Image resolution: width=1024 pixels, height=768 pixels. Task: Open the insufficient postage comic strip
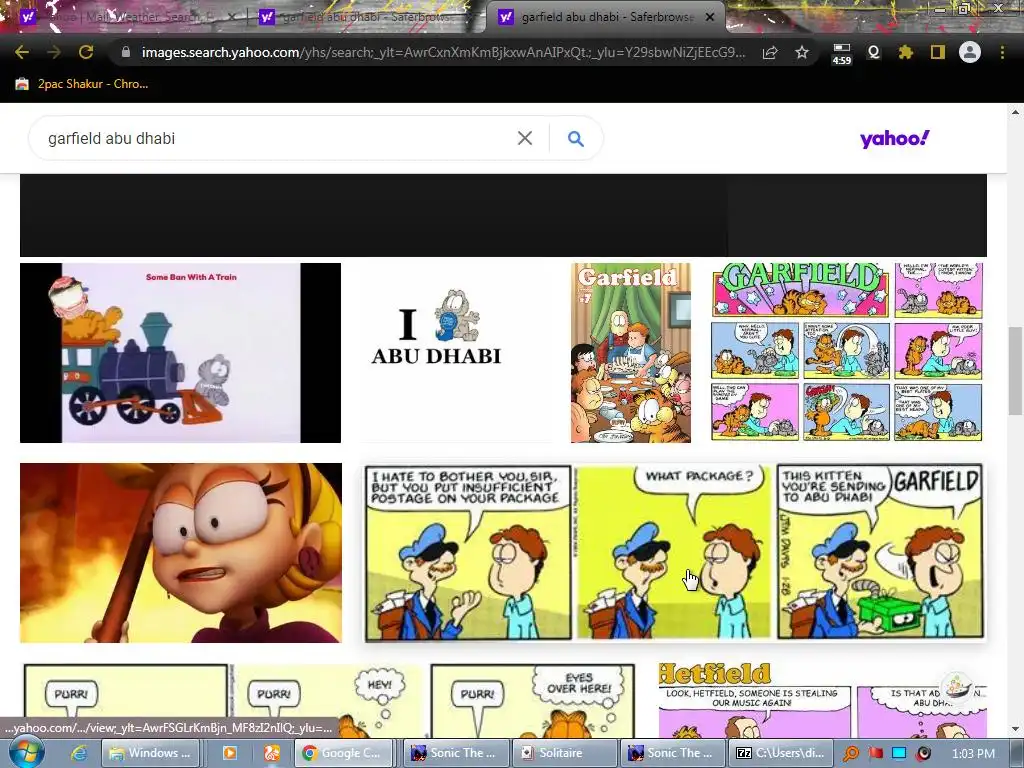tap(674, 552)
